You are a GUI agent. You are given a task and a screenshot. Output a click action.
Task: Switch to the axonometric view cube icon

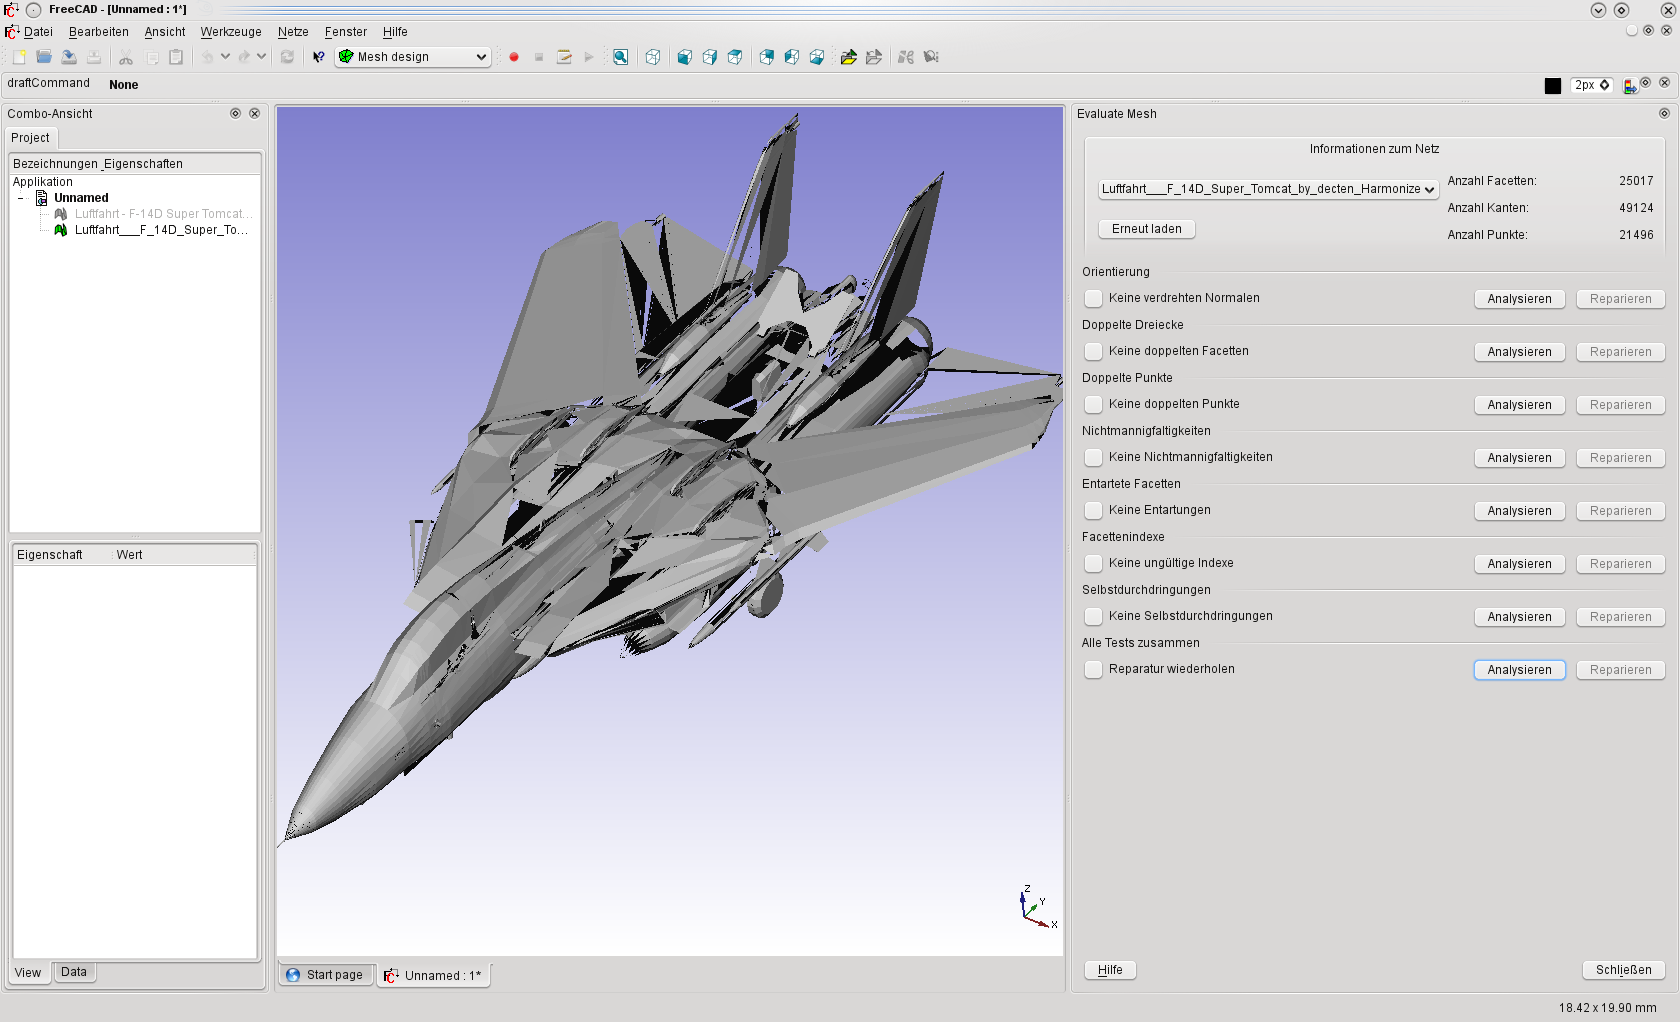pyautogui.click(x=652, y=57)
